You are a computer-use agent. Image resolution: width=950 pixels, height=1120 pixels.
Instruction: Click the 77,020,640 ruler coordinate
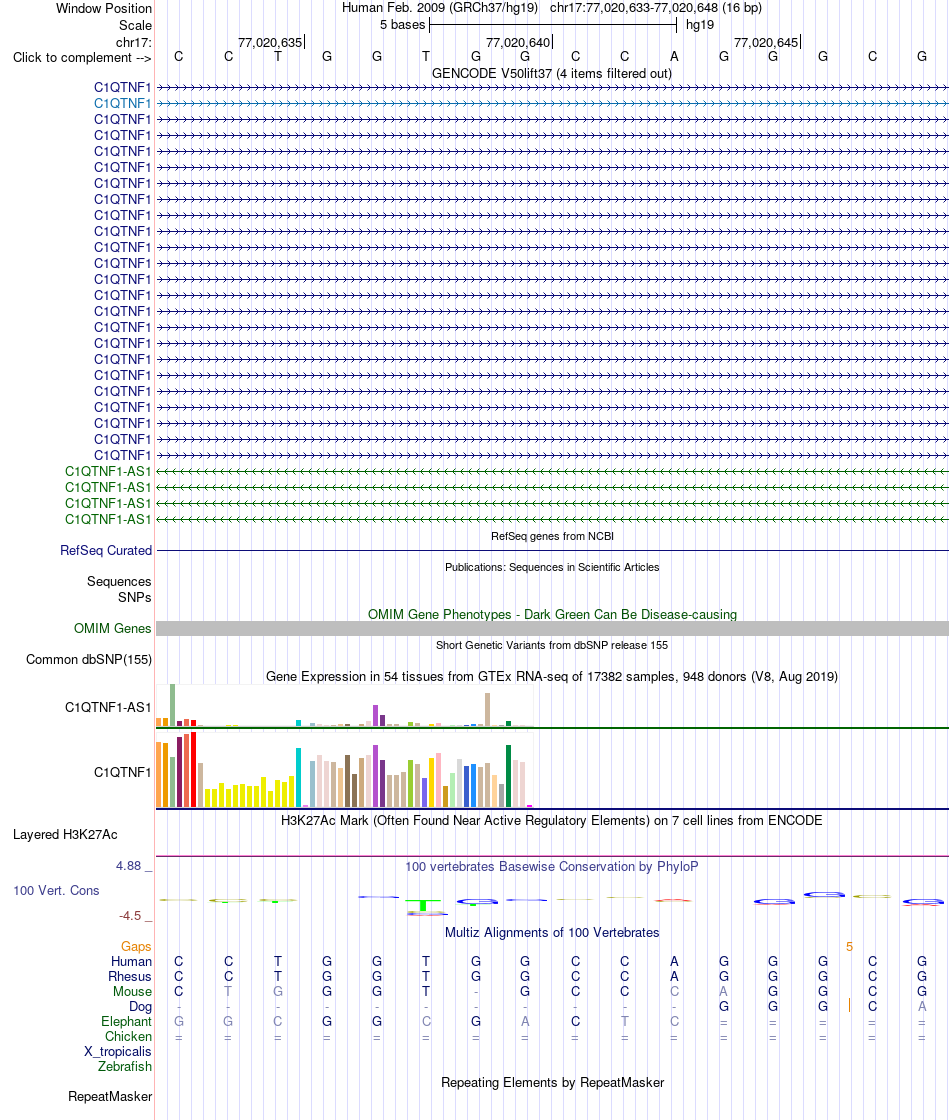pos(518,43)
